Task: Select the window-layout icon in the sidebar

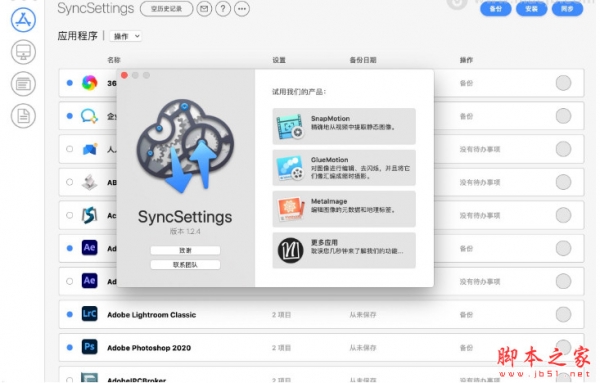Action: pos(23,84)
